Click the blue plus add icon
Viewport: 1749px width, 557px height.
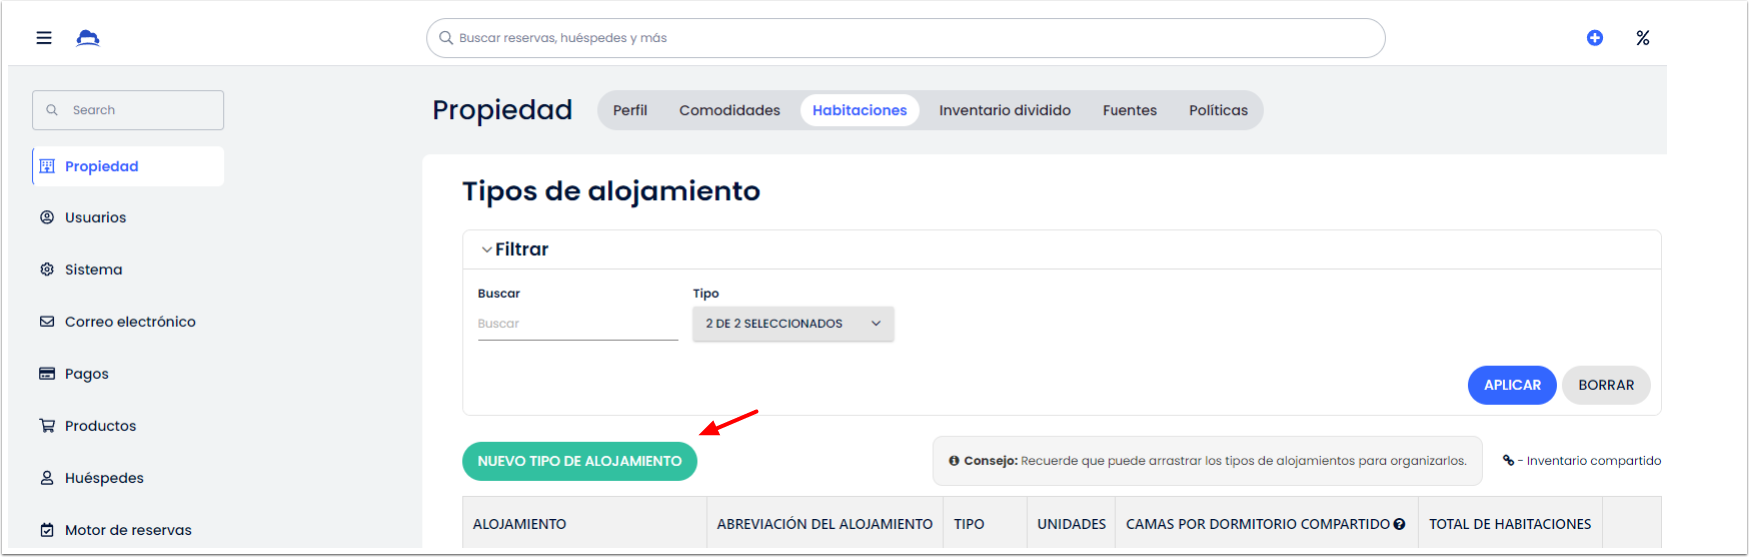[x=1595, y=38]
